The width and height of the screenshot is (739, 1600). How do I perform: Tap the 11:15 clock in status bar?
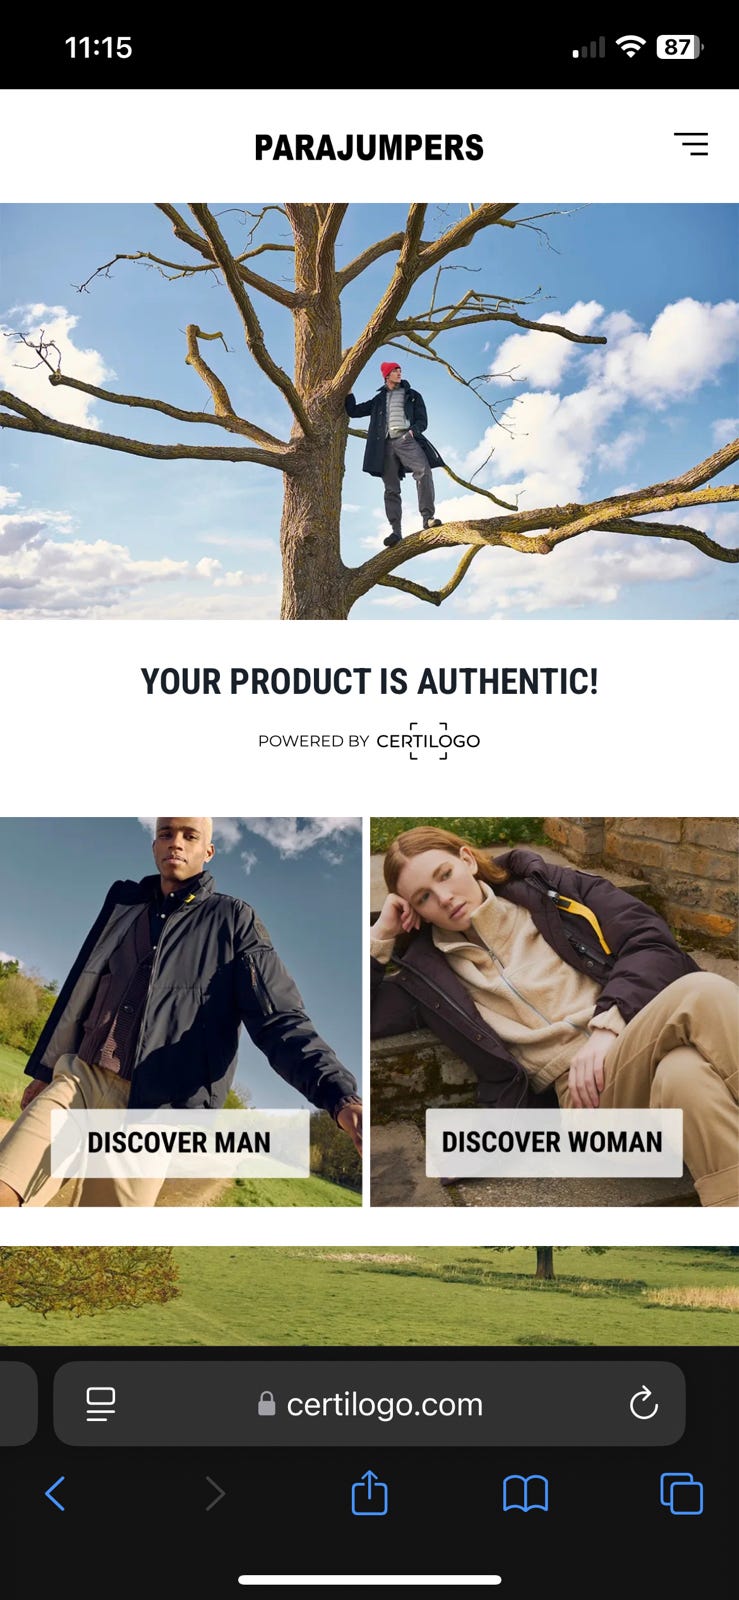pyautogui.click(x=98, y=47)
